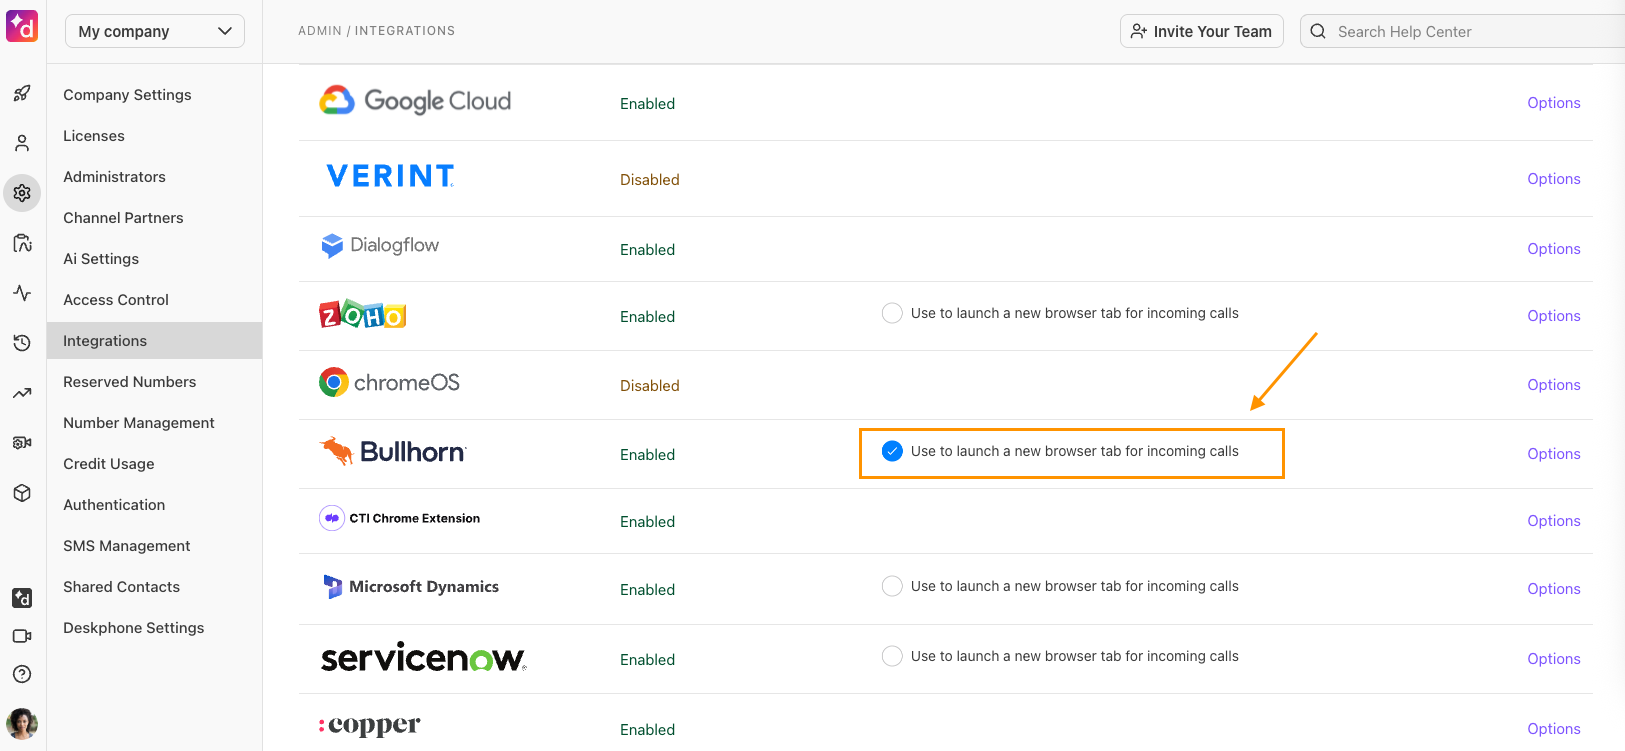Open Licenses menu item

click(154, 136)
